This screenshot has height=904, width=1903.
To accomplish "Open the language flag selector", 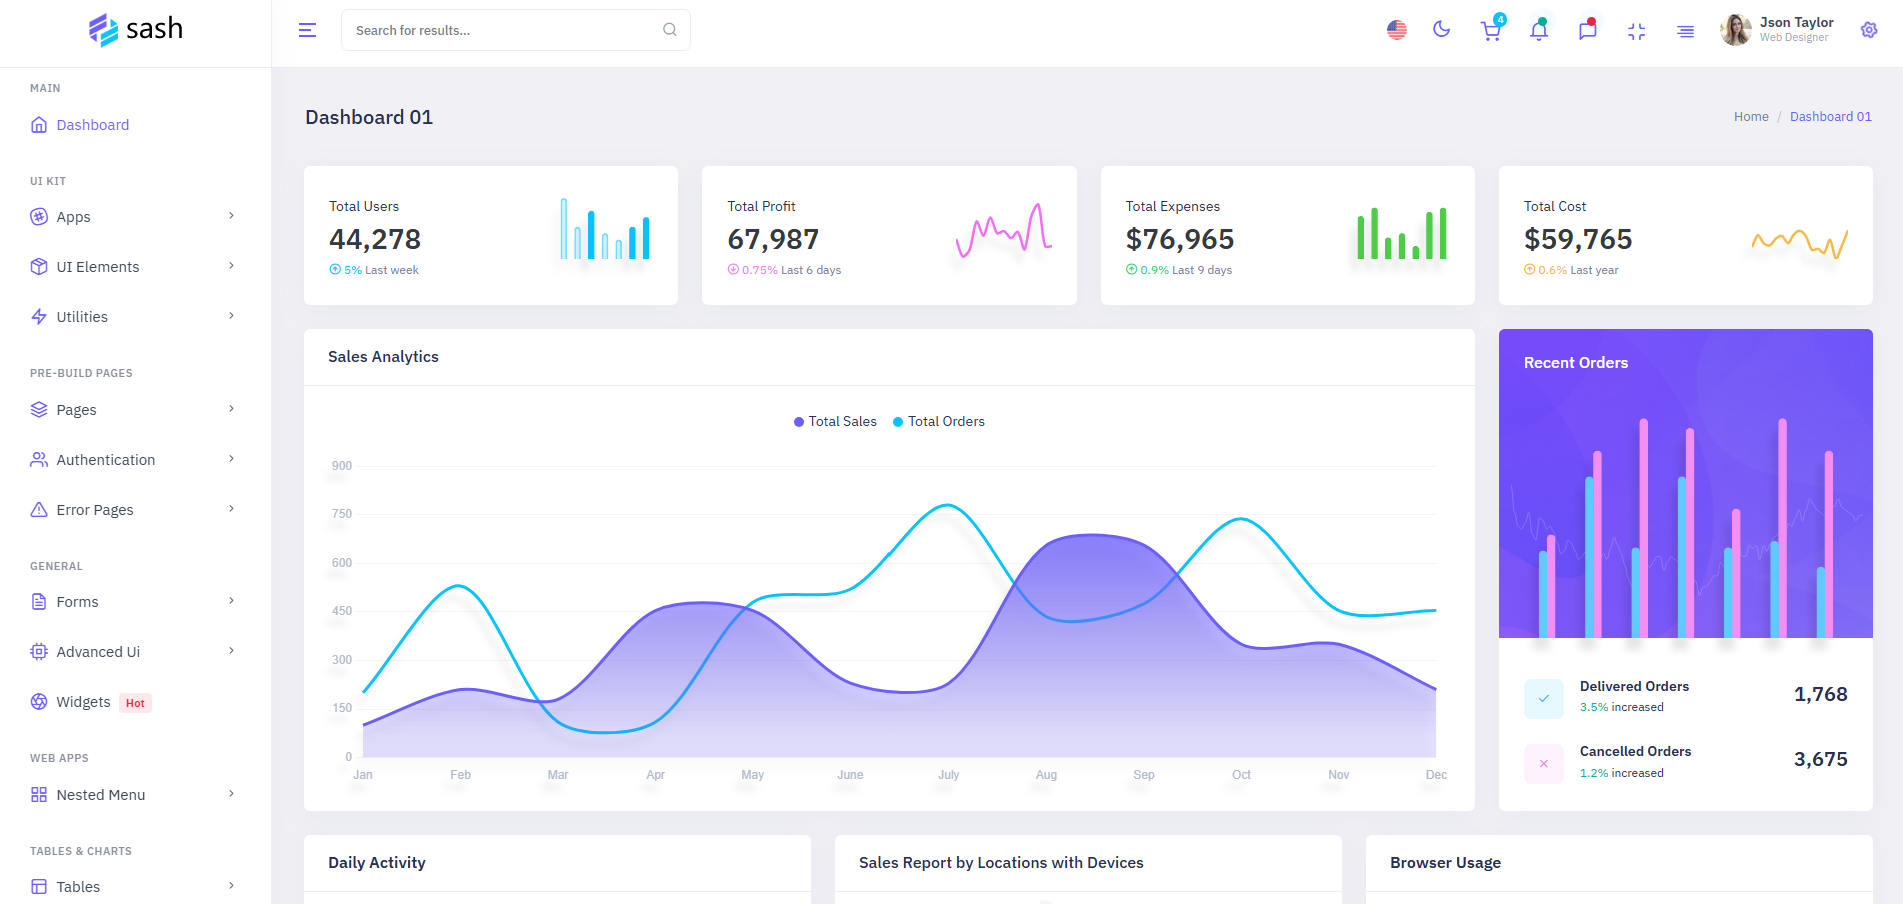I will coord(1397,30).
